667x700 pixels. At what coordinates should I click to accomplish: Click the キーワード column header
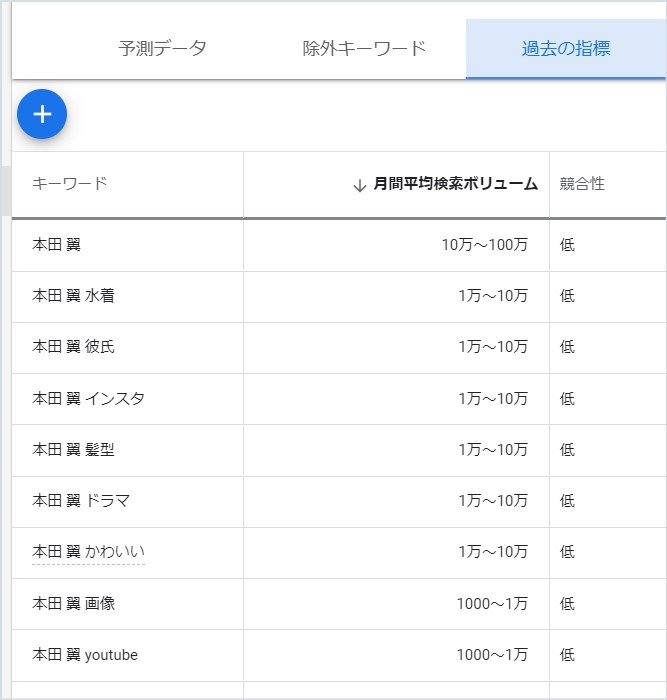point(70,183)
